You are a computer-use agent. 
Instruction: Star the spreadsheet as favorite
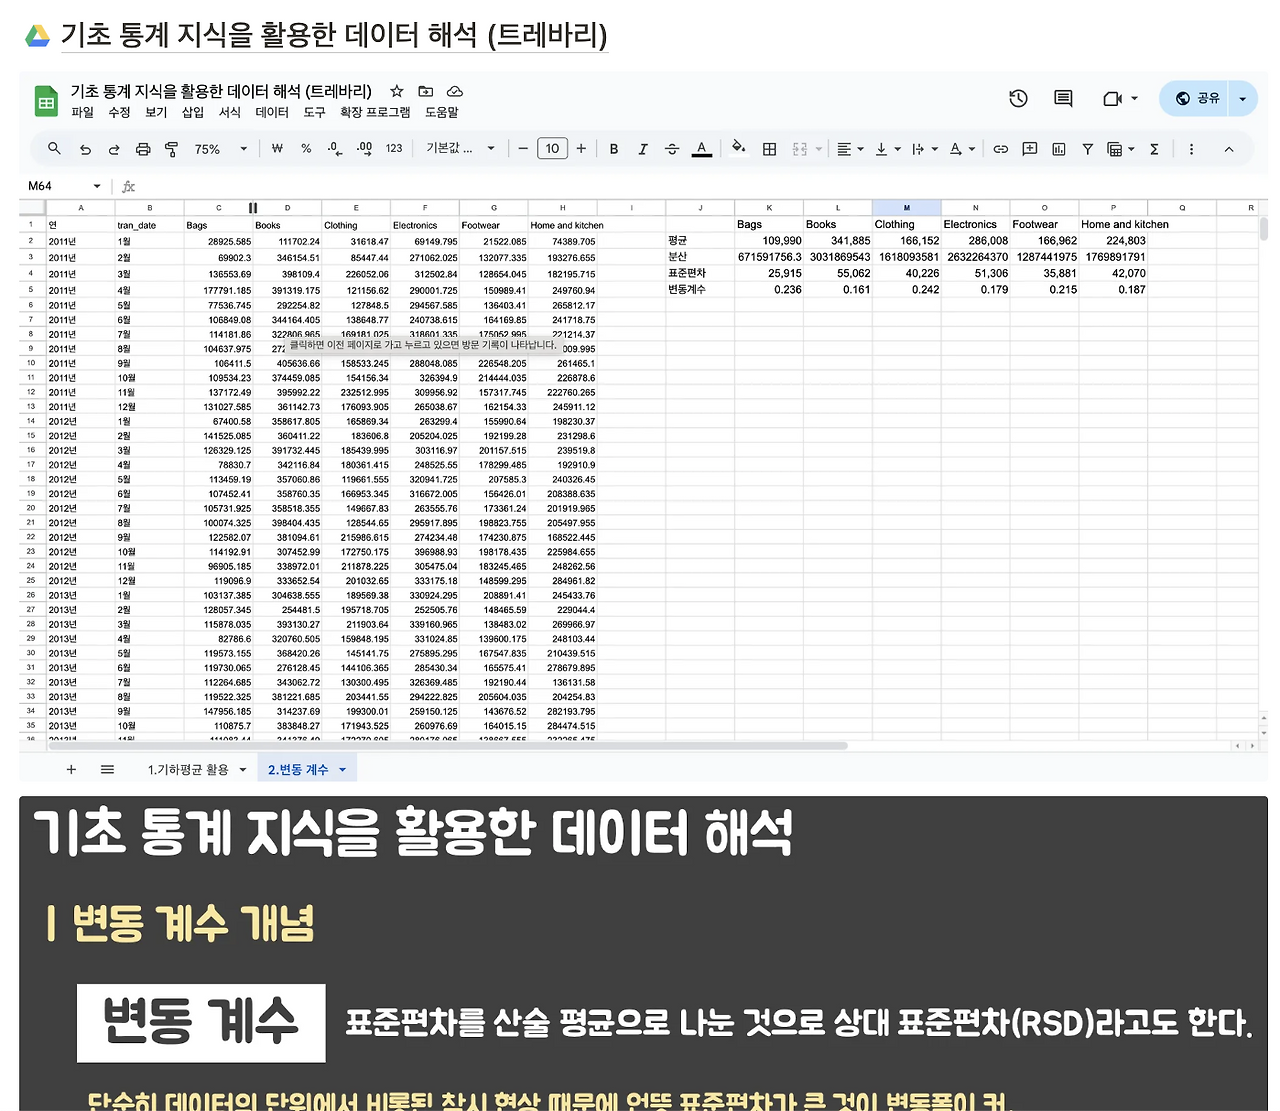coord(396,90)
